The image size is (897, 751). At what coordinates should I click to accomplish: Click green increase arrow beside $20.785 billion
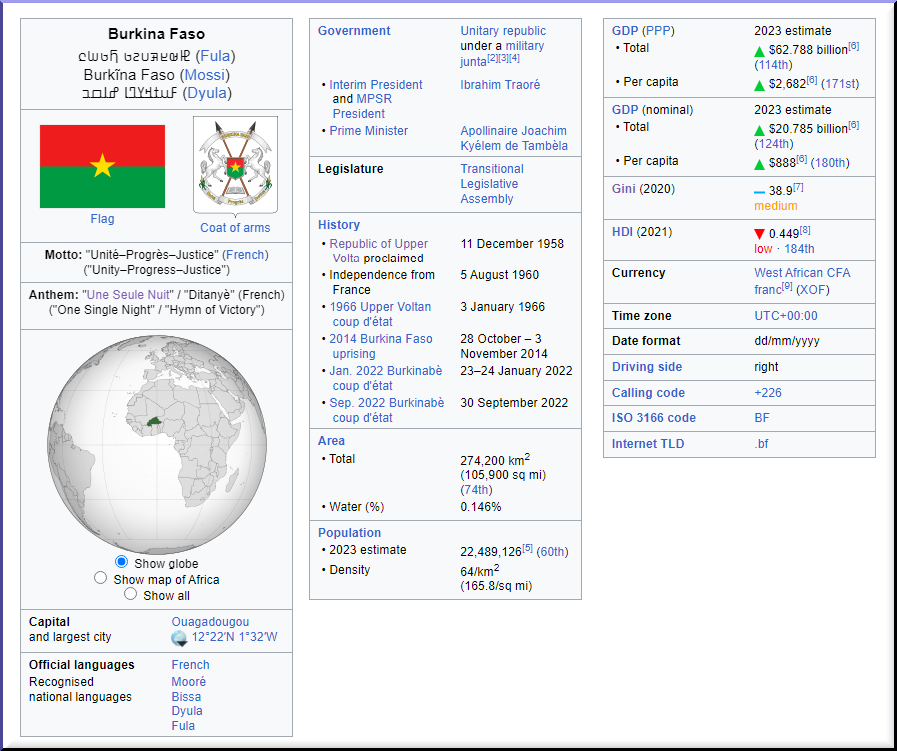click(760, 130)
